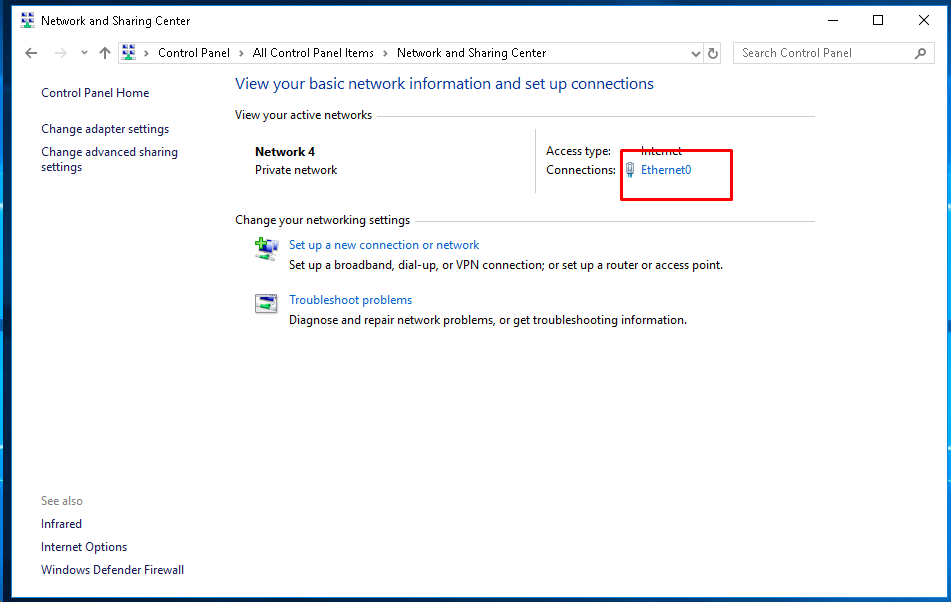Screen dimensions: 951x602
Task: Select Control Panel Home in the sidebar
Action: 95,92
